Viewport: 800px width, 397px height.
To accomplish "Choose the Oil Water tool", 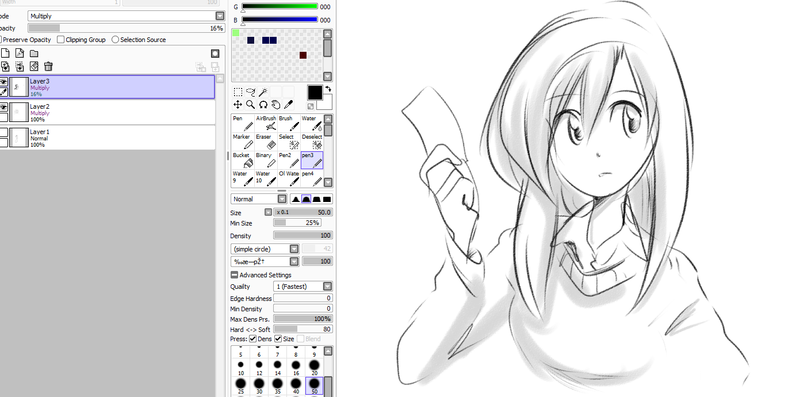I will 289,178.
